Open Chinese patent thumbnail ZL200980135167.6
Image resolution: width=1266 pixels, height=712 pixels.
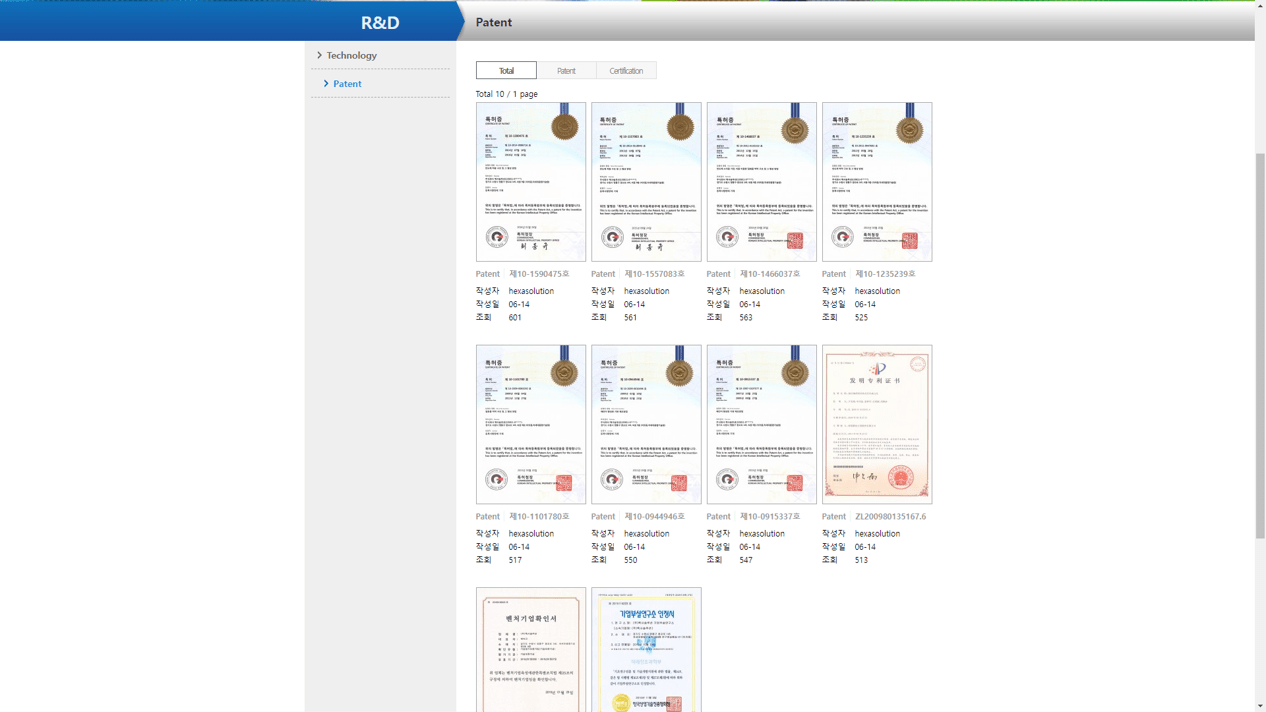[x=877, y=425]
